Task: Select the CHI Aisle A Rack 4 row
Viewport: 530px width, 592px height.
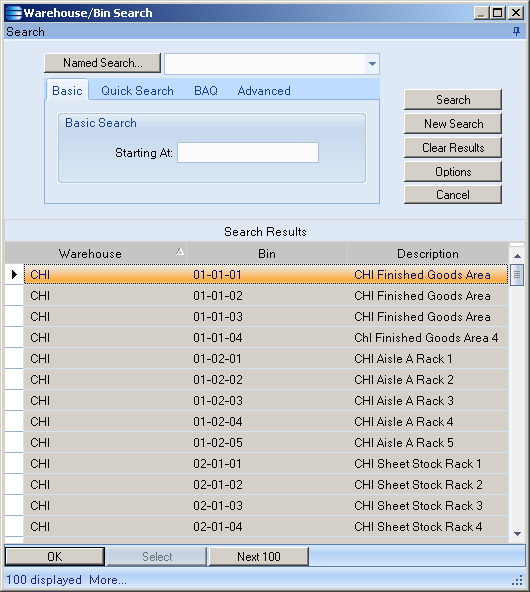Action: 266,422
